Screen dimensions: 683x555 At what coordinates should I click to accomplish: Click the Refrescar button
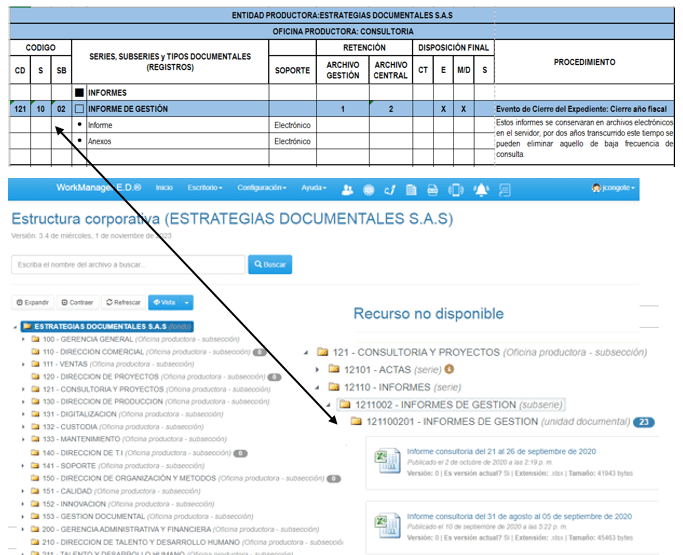point(123,302)
